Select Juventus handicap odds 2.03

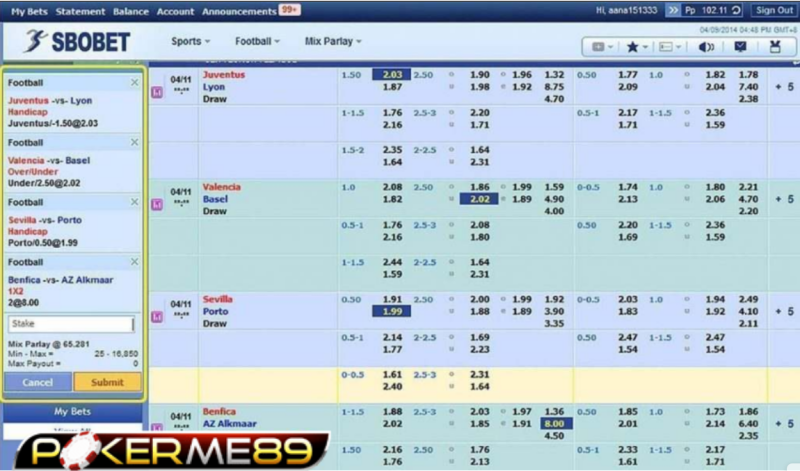[392, 75]
